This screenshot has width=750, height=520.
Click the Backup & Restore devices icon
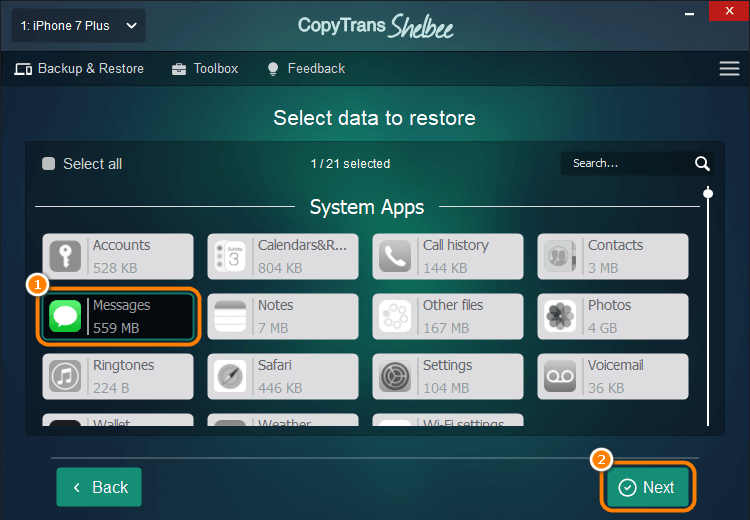23,69
